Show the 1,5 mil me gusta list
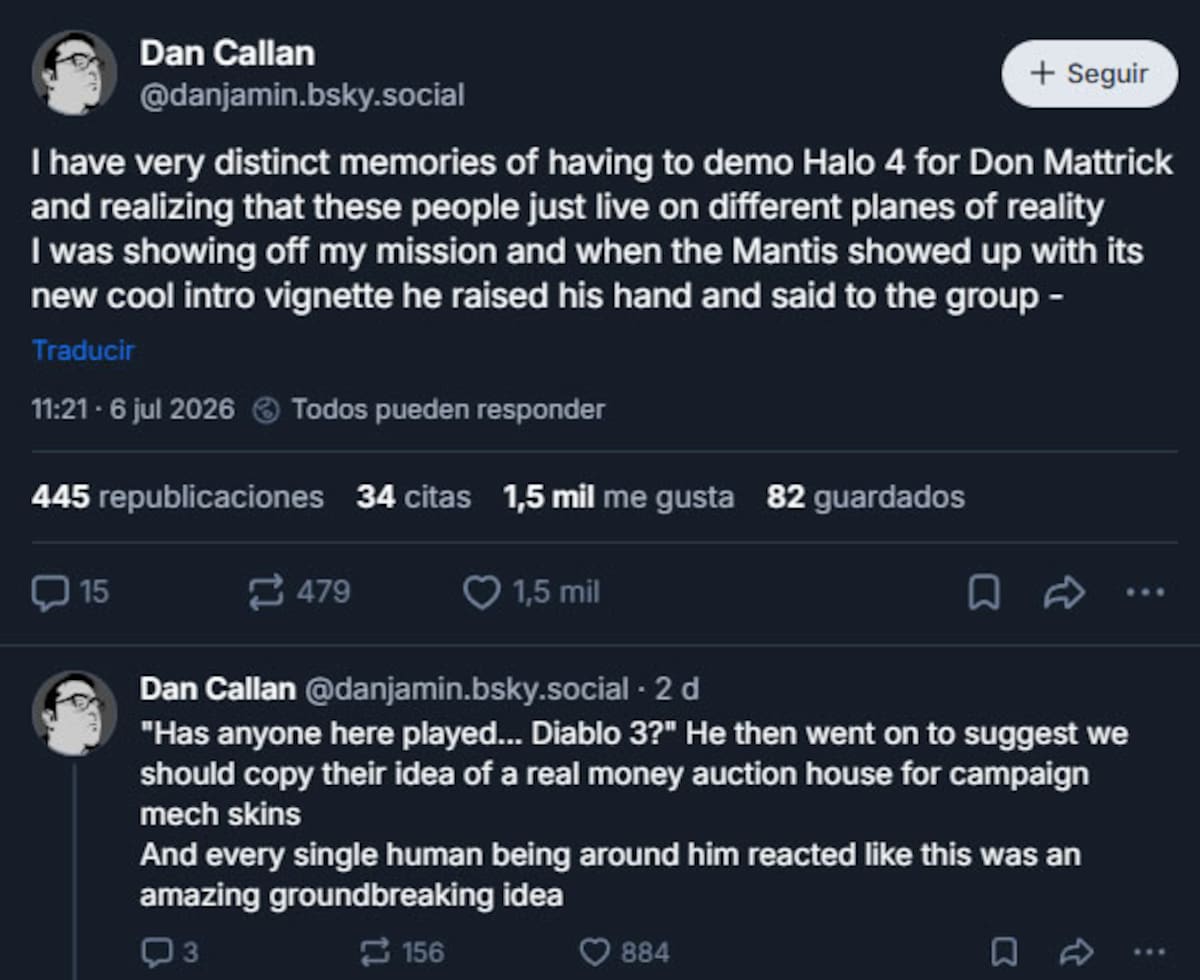1200x980 pixels. pyautogui.click(x=619, y=497)
